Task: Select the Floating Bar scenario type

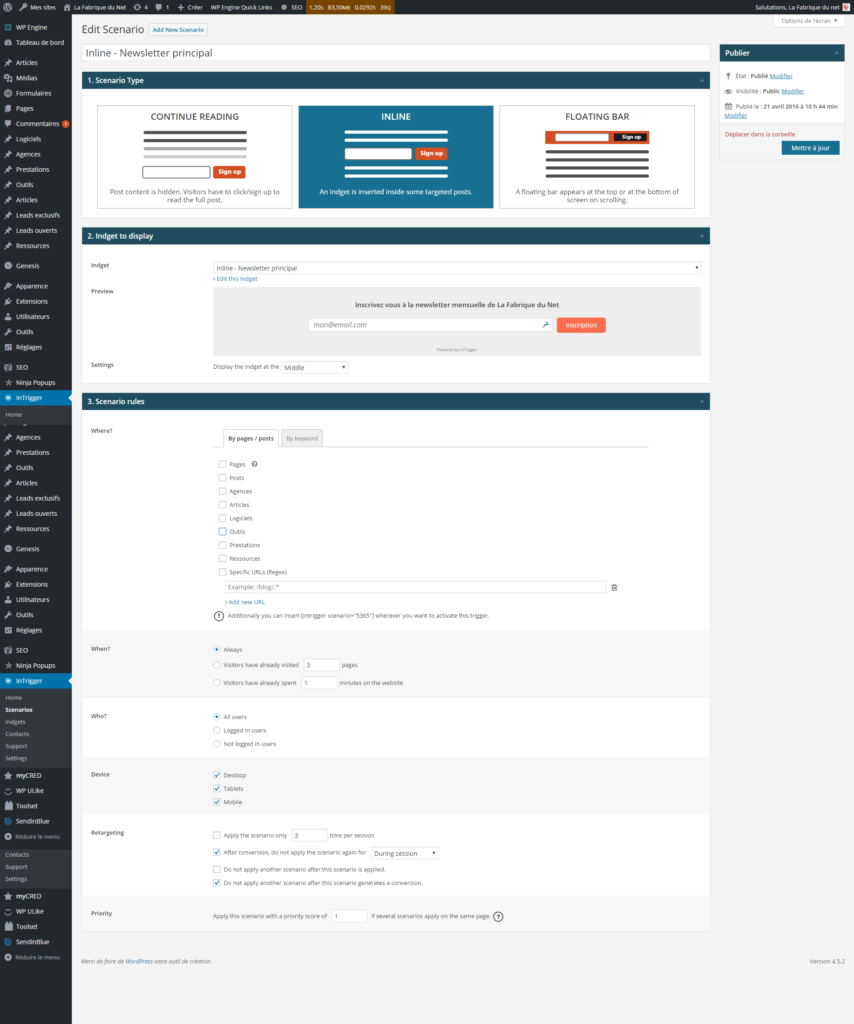Action: 596,156
